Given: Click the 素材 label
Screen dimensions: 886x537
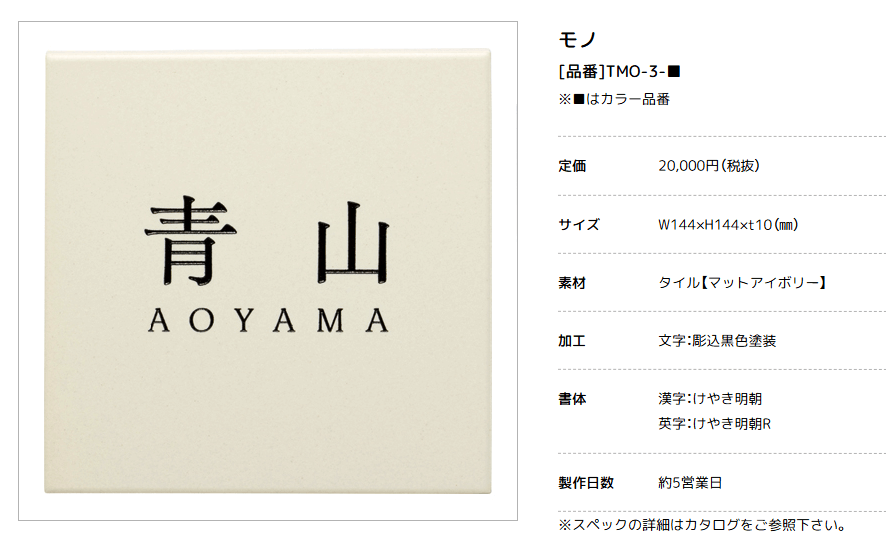Looking at the screenshot, I should [x=572, y=283].
